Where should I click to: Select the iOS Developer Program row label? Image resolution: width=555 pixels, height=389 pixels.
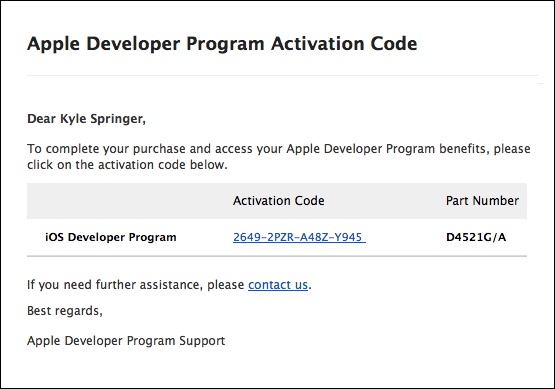coord(111,237)
